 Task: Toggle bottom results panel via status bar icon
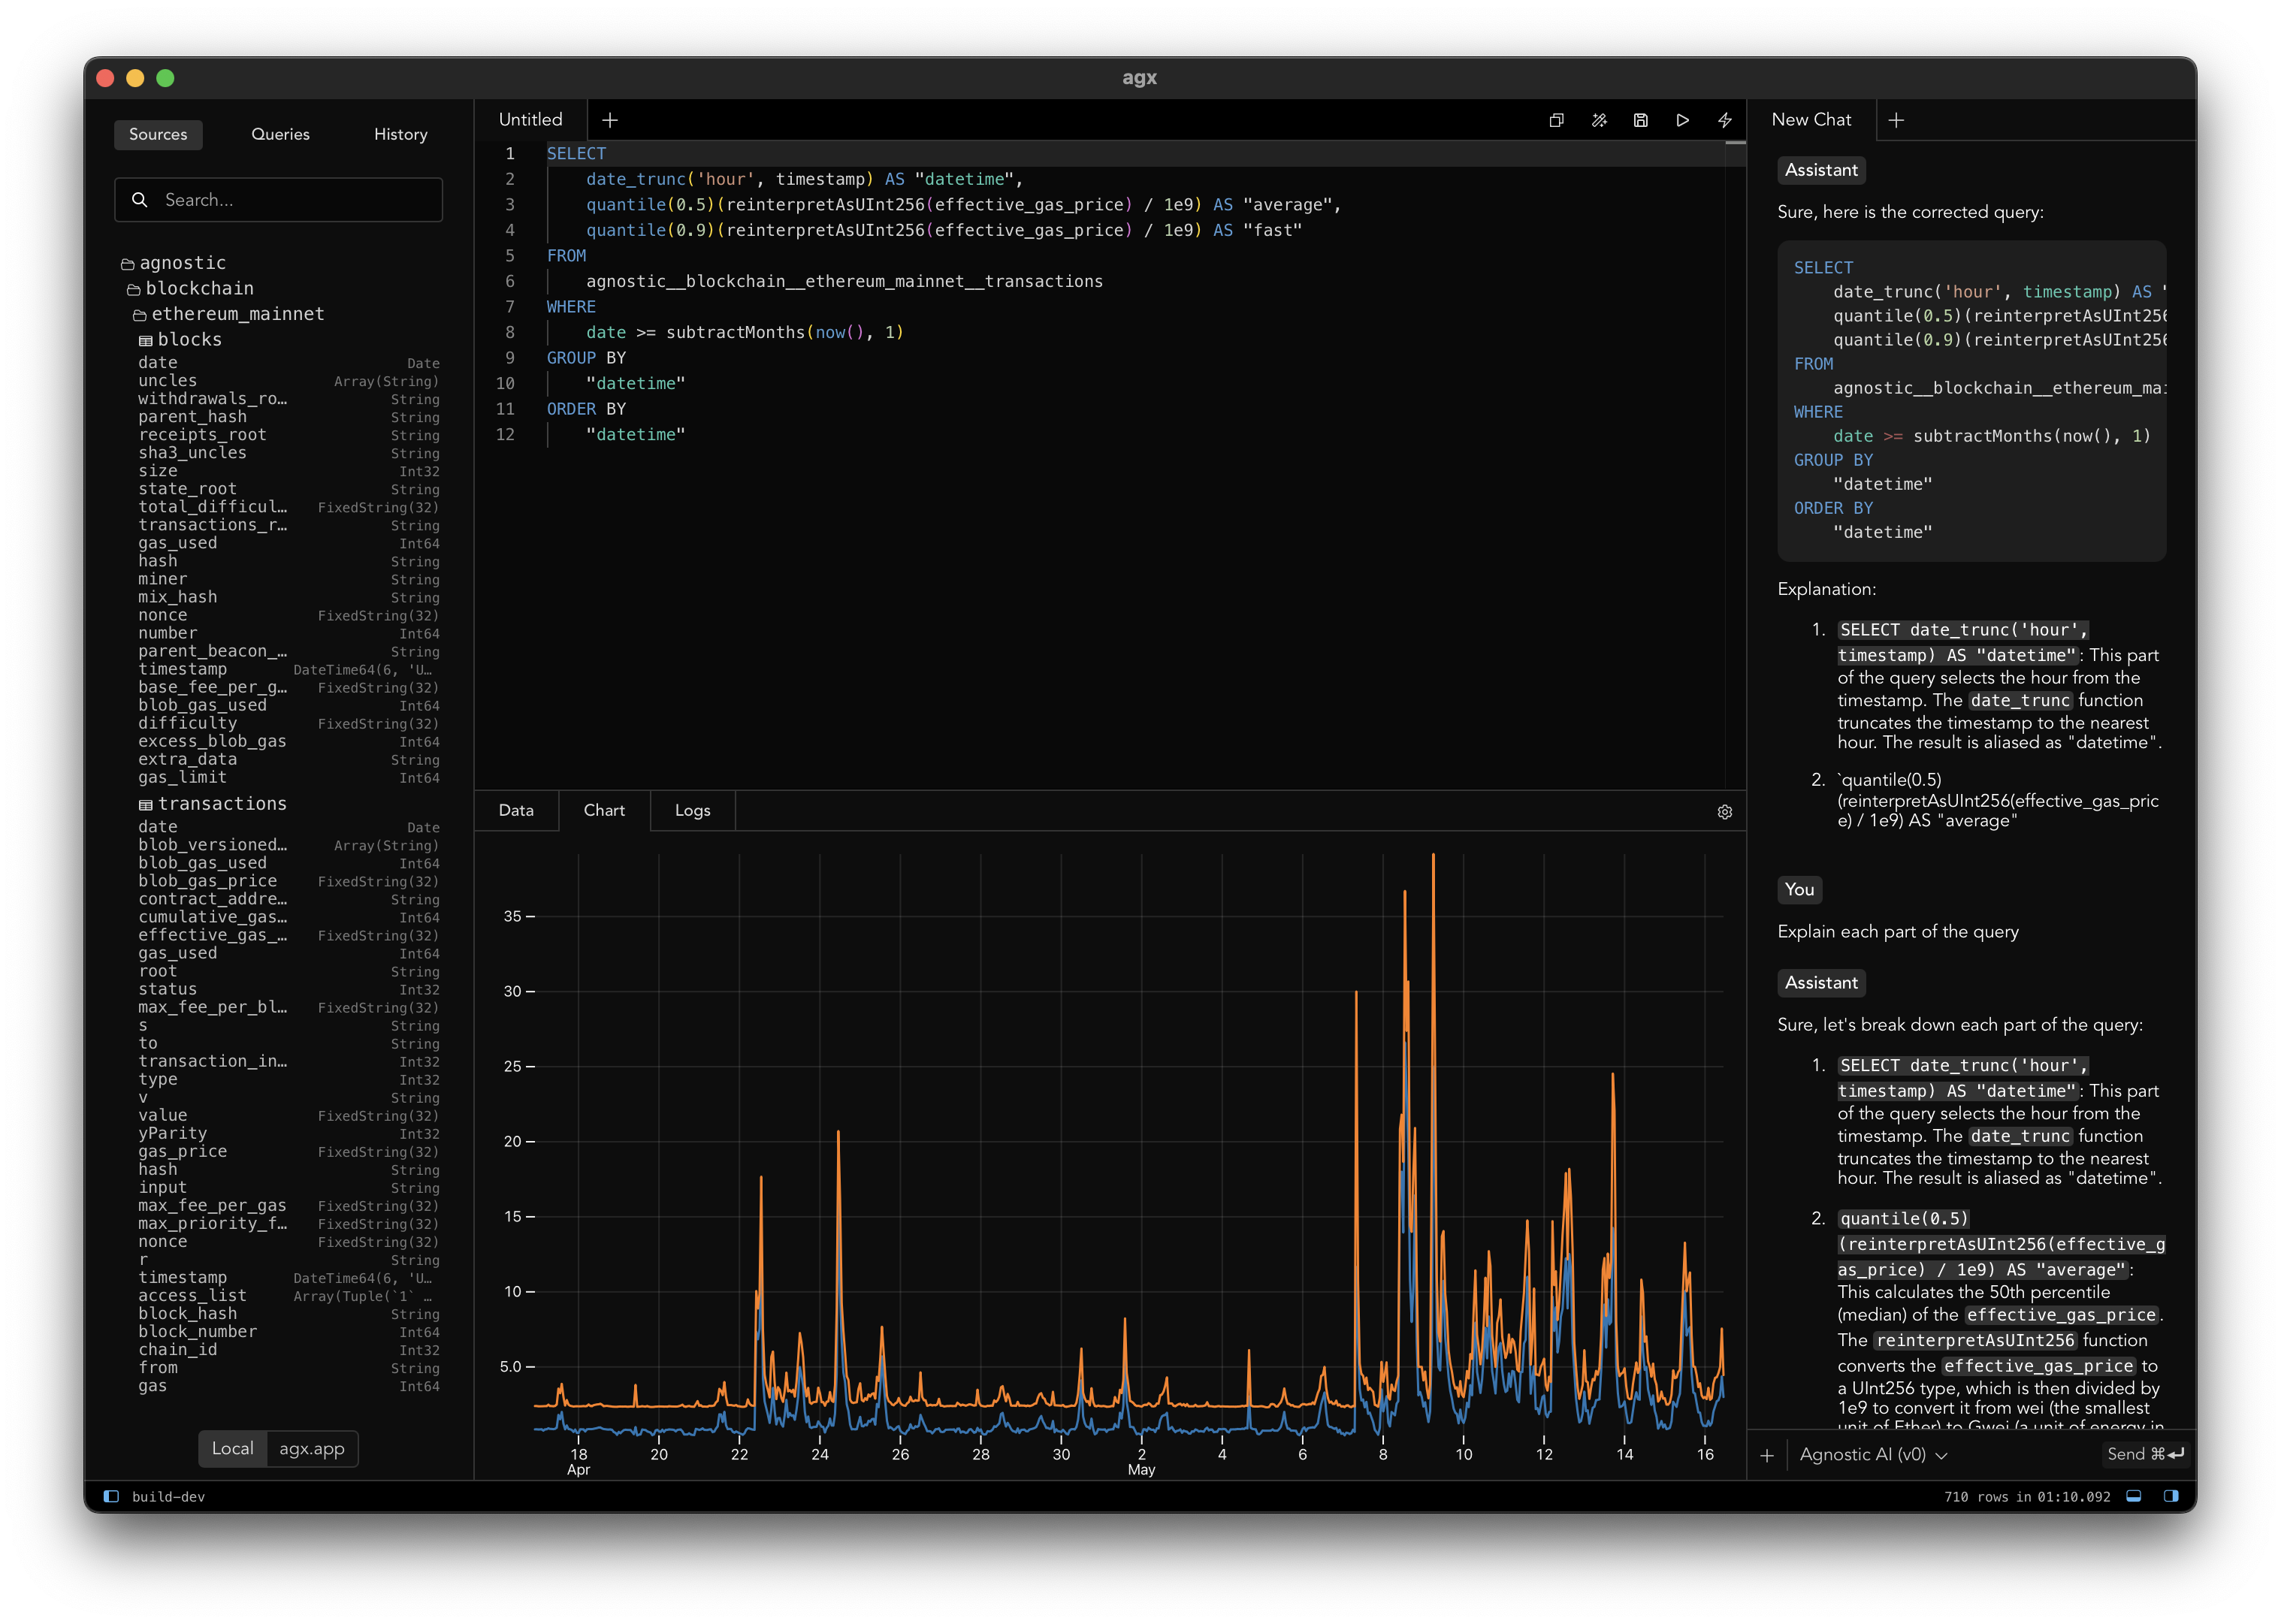[2134, 1496]
